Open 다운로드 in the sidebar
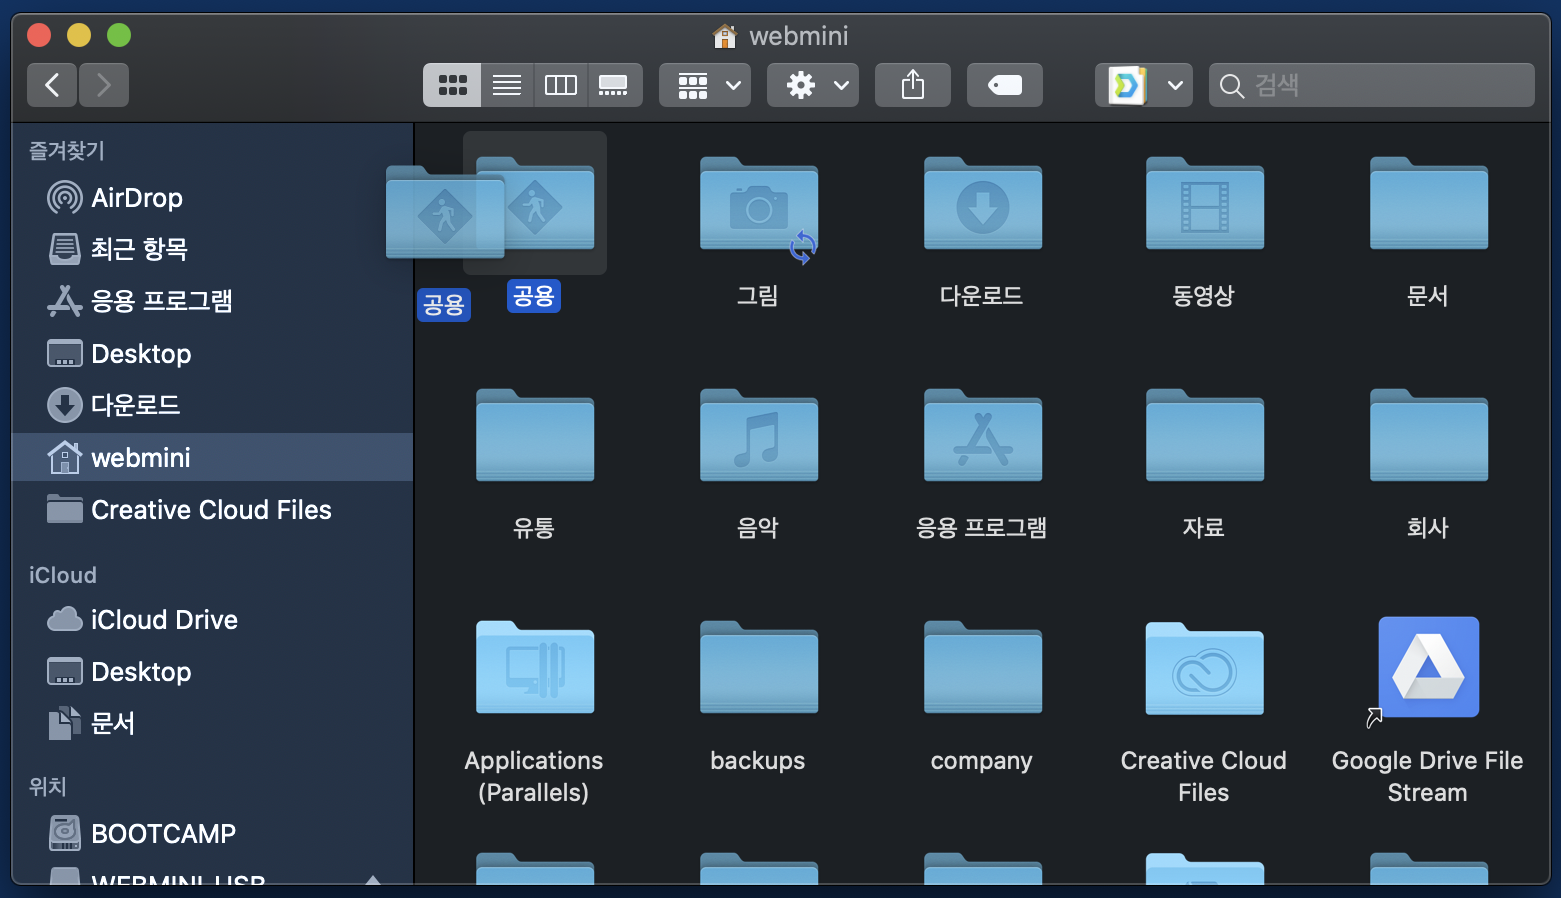Viewport: 1561px width, 898px height. click(212, 405)
